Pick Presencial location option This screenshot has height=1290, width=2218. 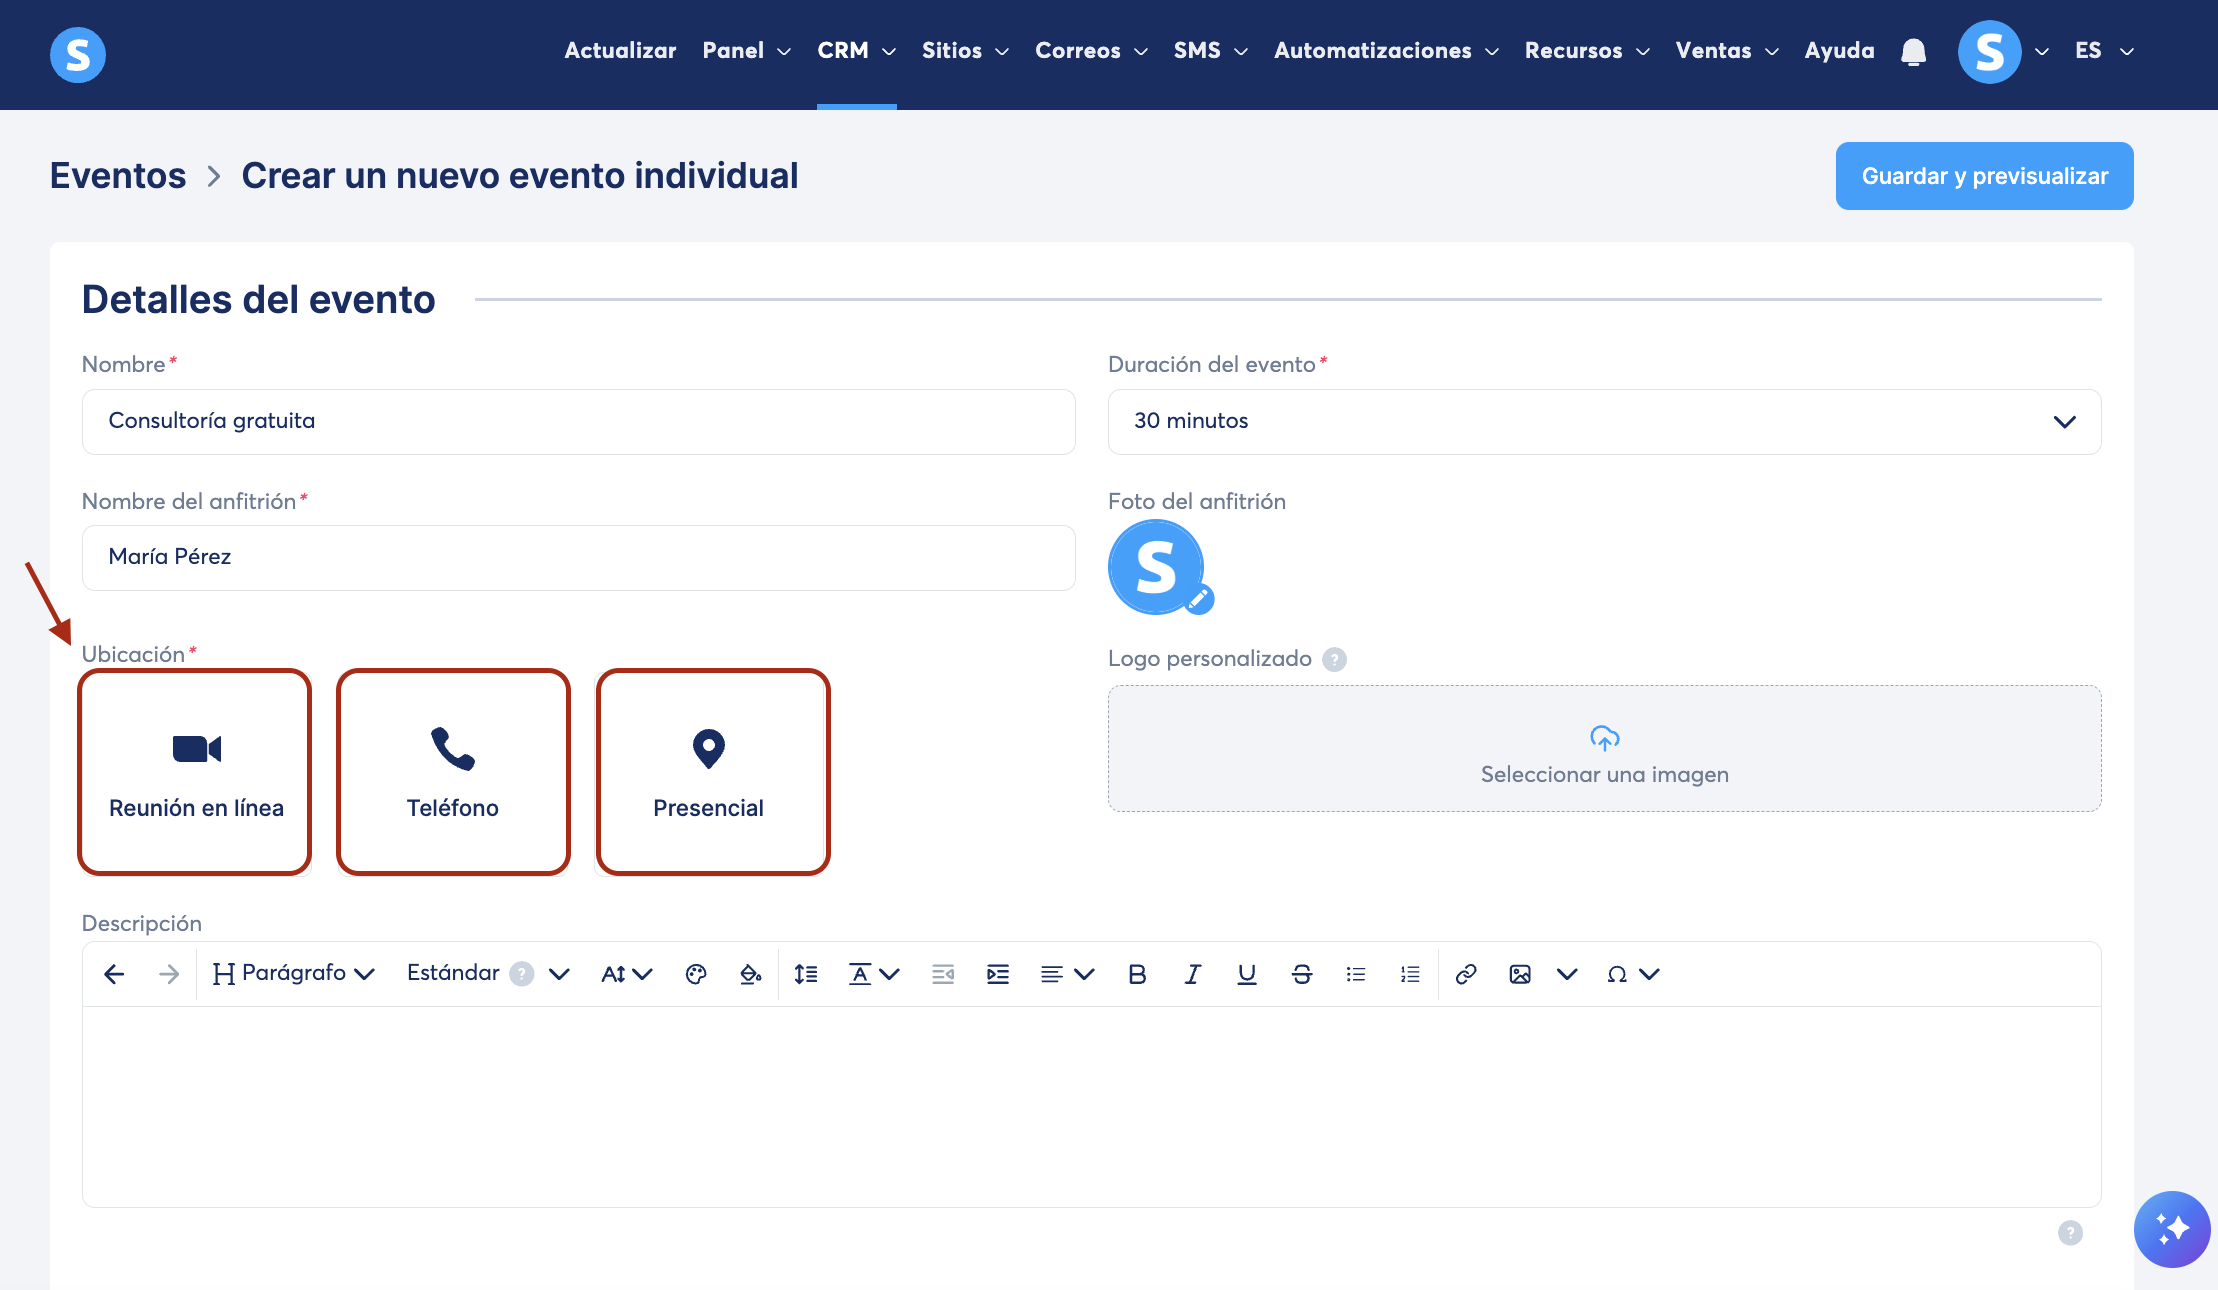point(712,772)
